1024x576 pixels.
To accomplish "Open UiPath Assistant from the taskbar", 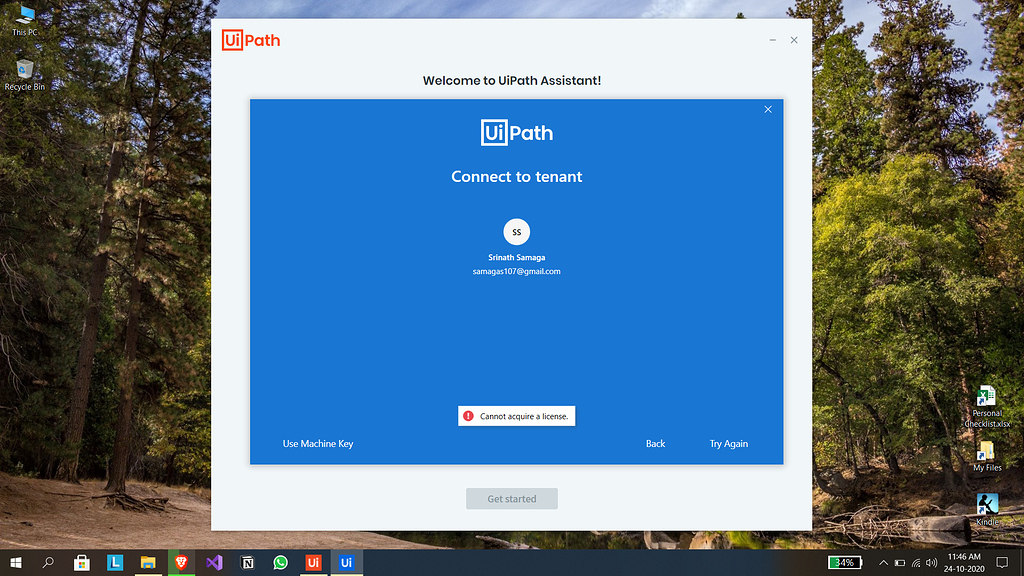I will (x=346, y=562).
